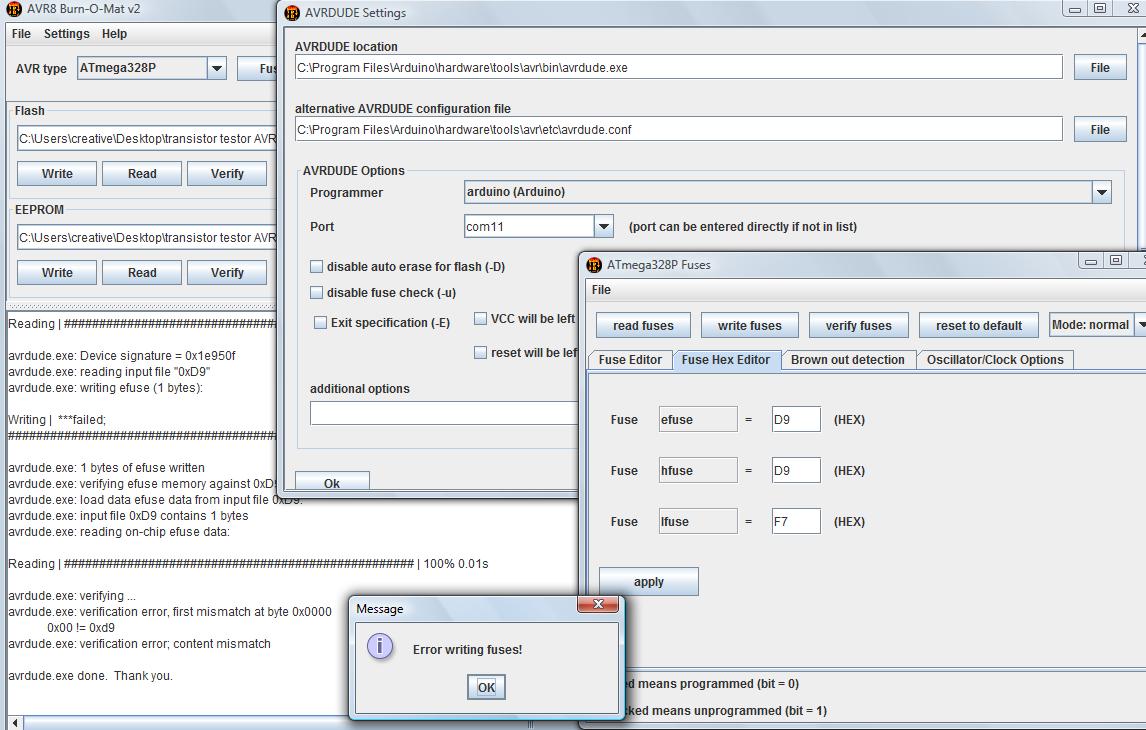Click the AVR8 Burn-O-Mat title bar icon

click(14, 9)
